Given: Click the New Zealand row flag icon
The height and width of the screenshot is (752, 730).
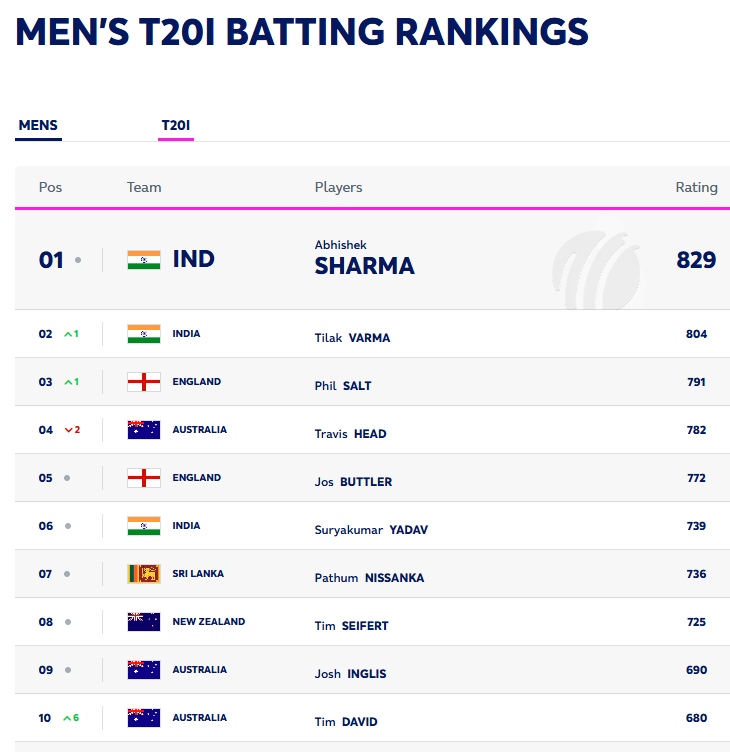Looking at the screenshot, I should 143,622.
